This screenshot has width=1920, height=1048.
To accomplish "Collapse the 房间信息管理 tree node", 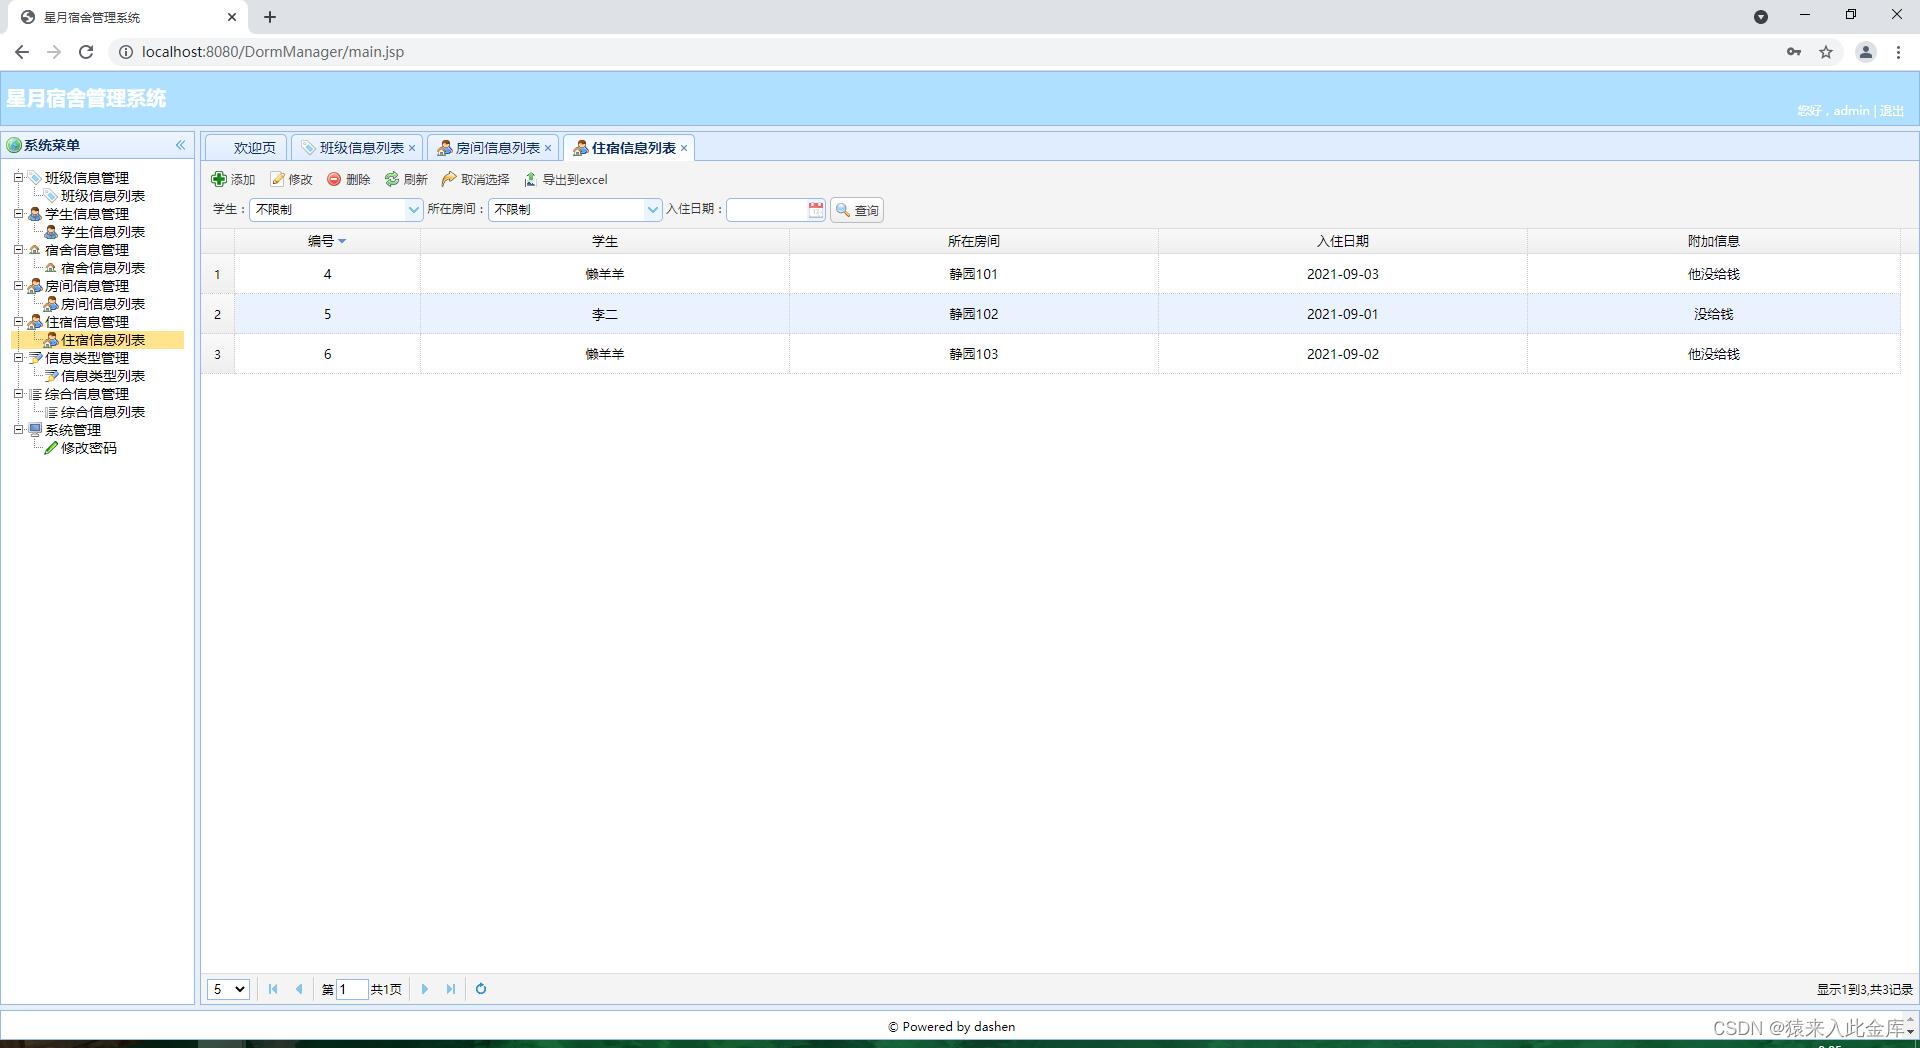I will (18, 286).
